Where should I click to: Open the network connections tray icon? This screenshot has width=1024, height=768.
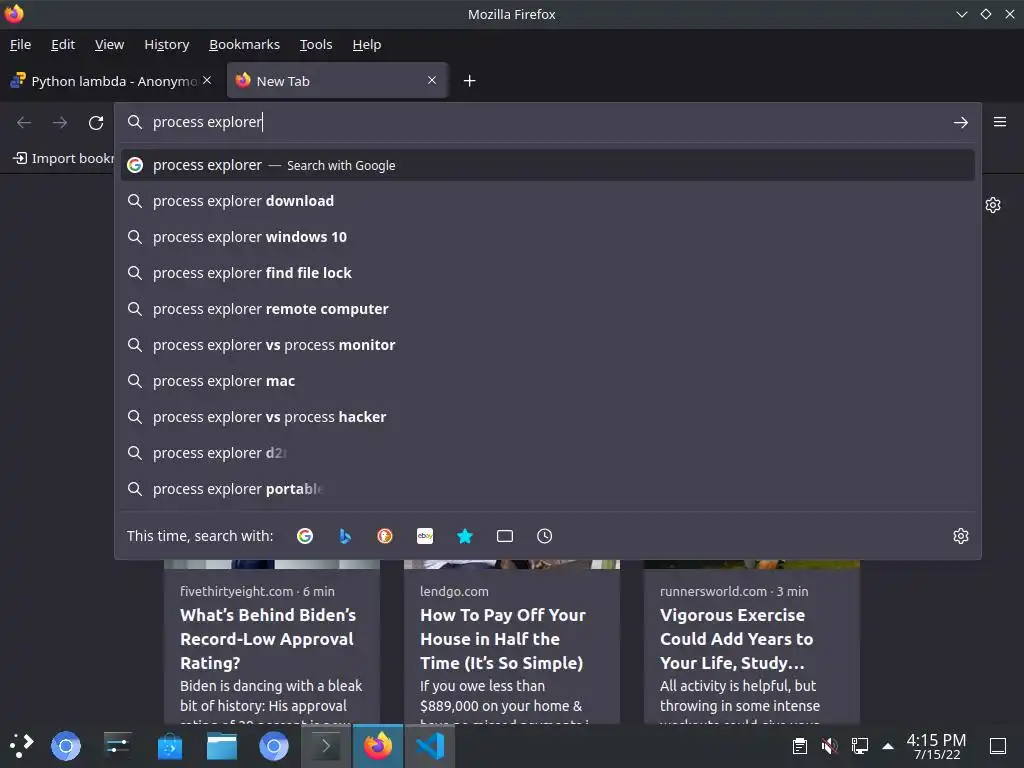tap(859, 746)
